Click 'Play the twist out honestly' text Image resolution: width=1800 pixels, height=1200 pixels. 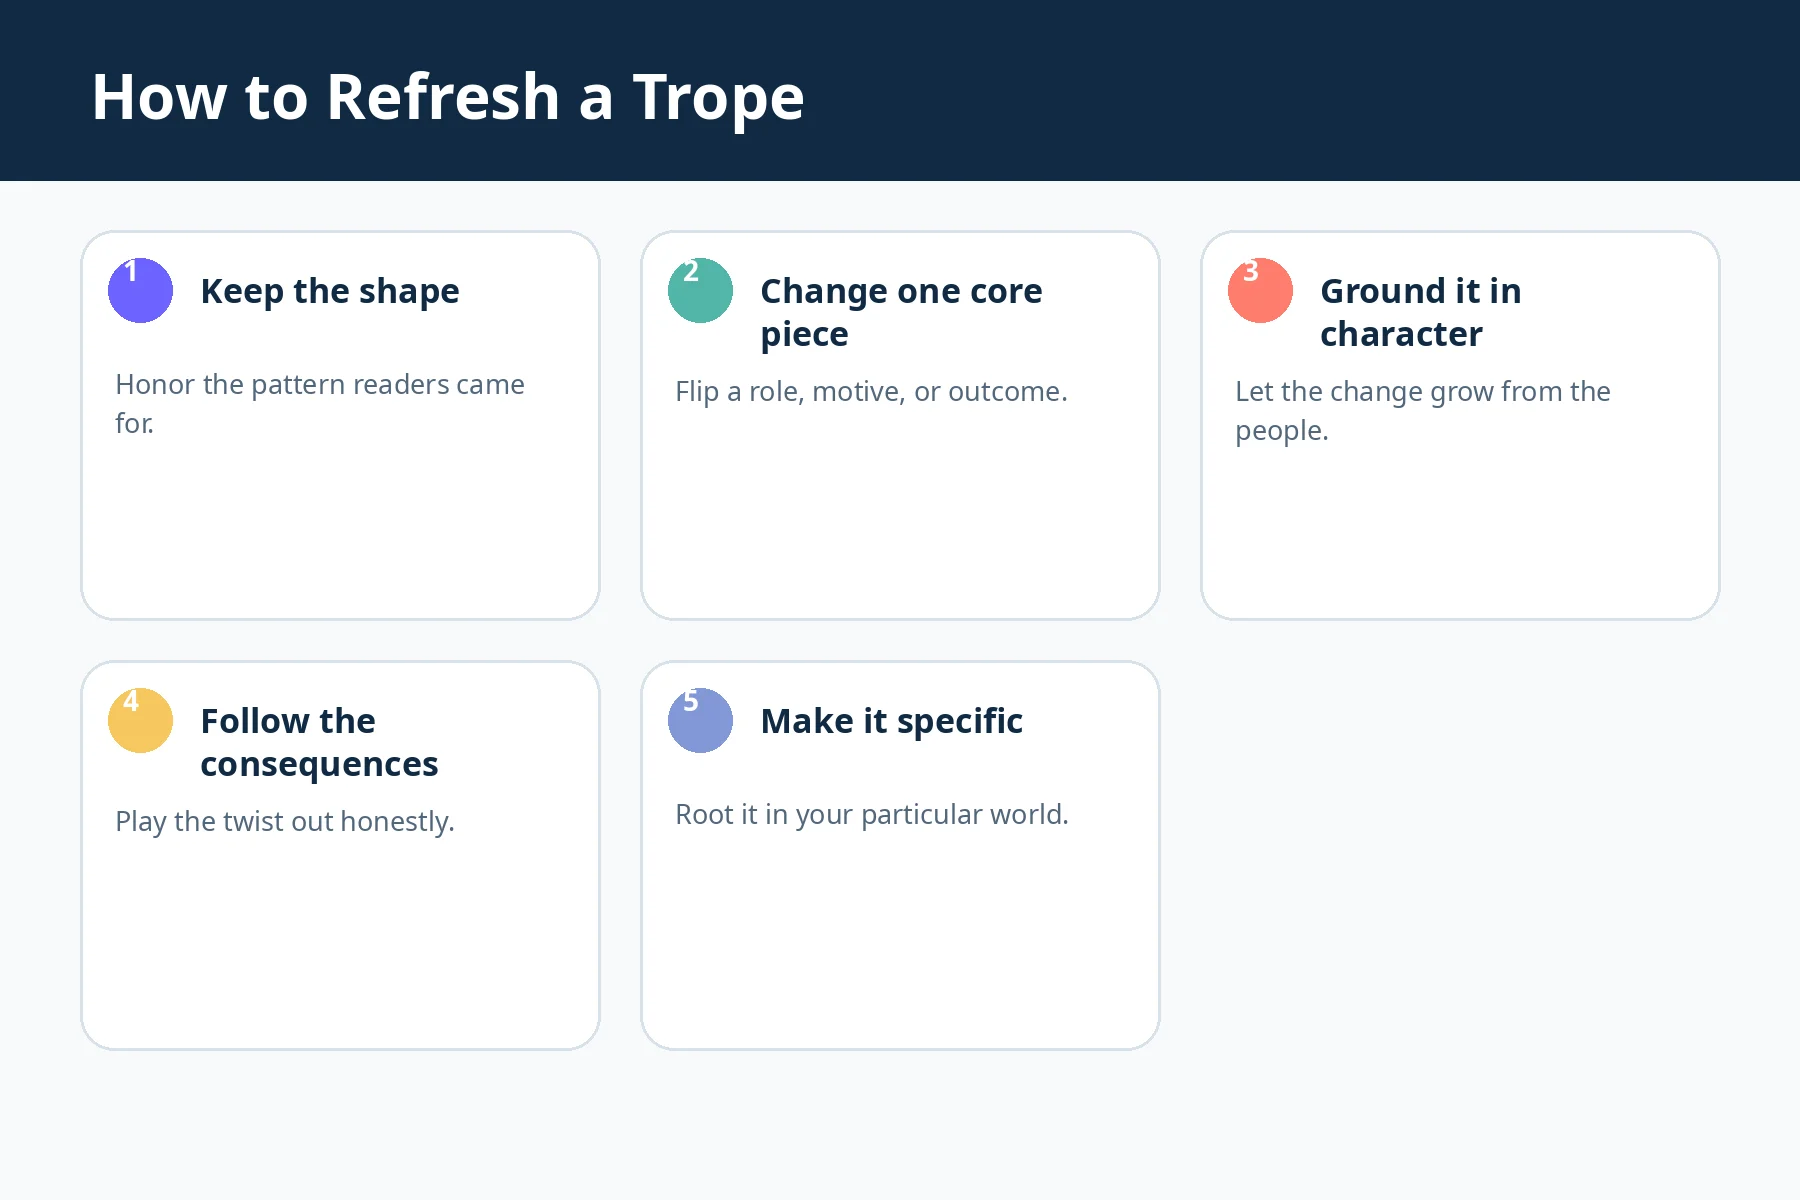coord(285,821)
